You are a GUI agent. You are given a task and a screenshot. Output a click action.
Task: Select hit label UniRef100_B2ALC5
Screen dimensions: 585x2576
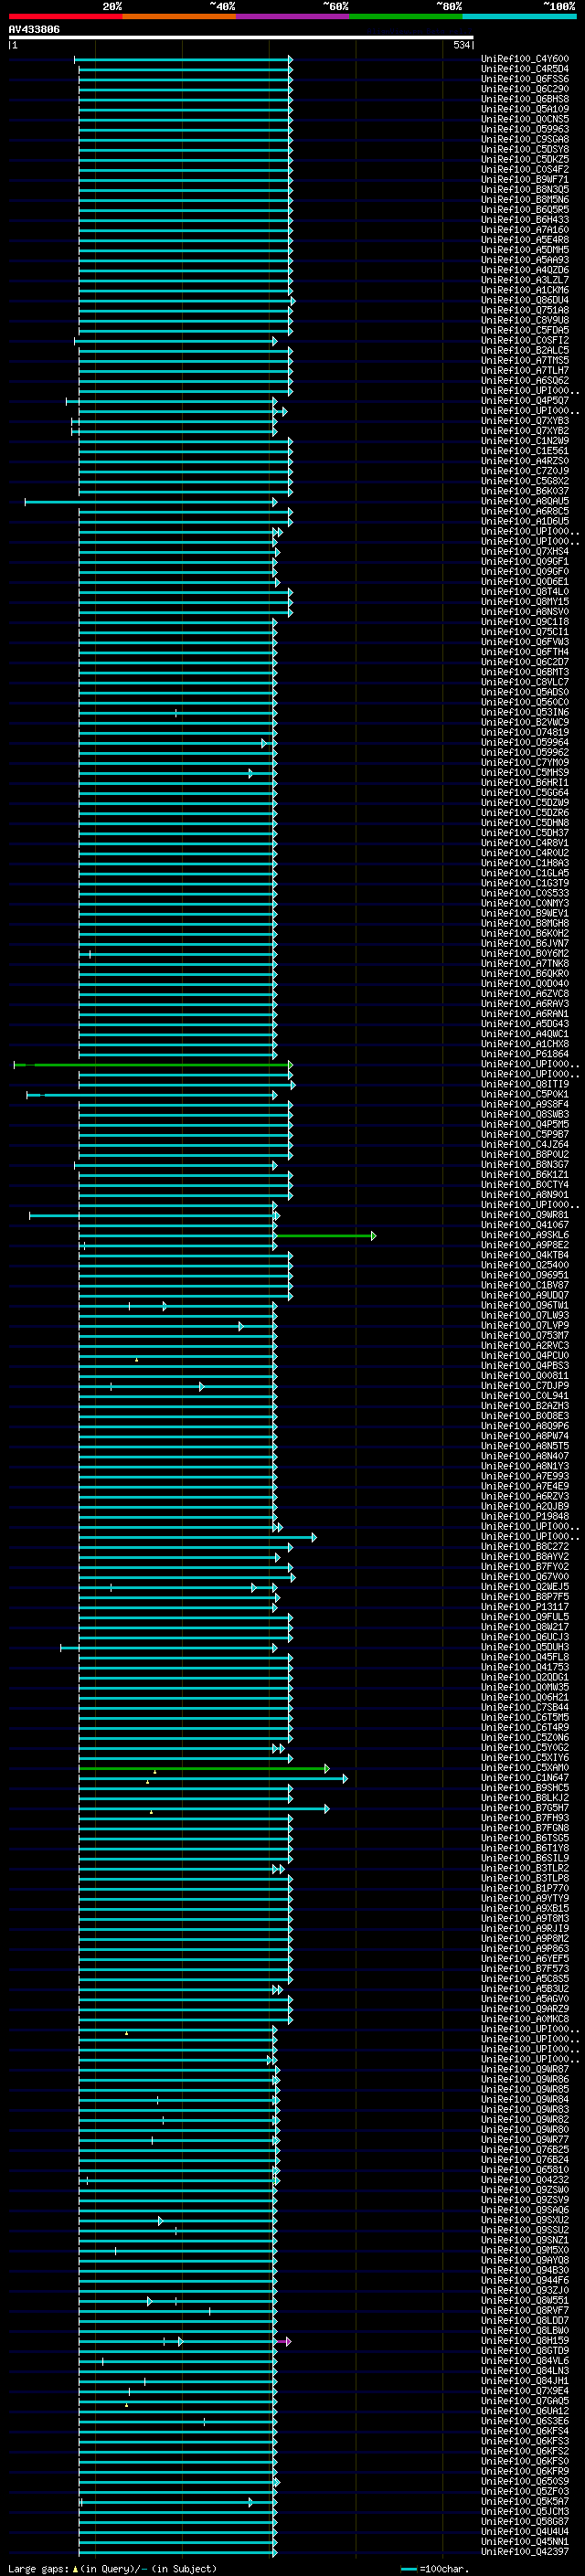(x=524, y=351)
